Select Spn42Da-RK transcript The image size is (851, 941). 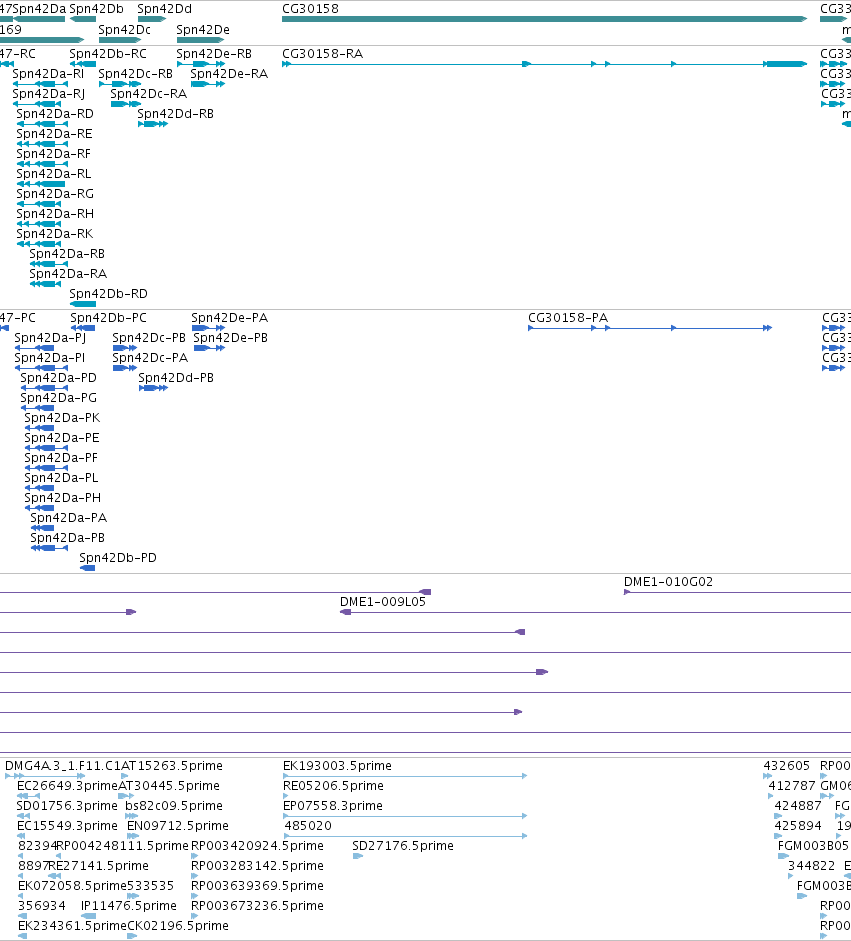pos(55,233)
